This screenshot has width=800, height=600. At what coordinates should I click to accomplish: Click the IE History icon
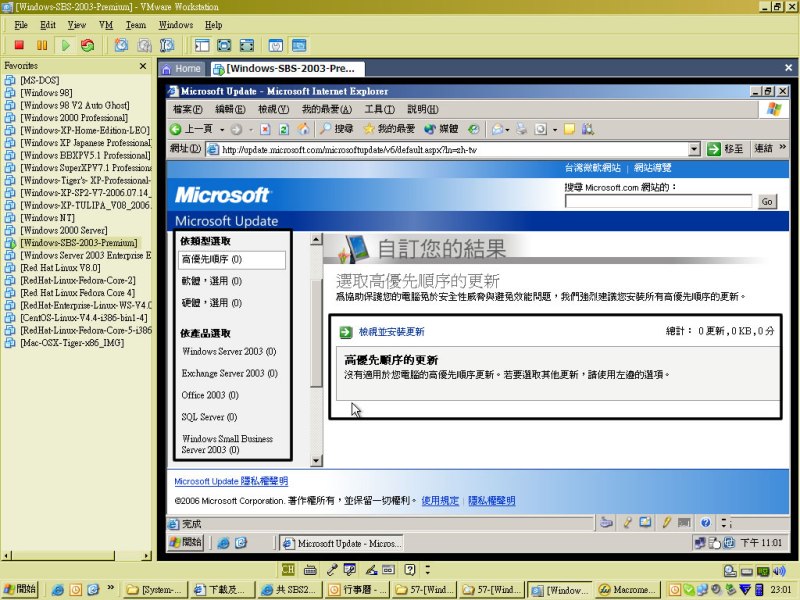tap(474, 129)
